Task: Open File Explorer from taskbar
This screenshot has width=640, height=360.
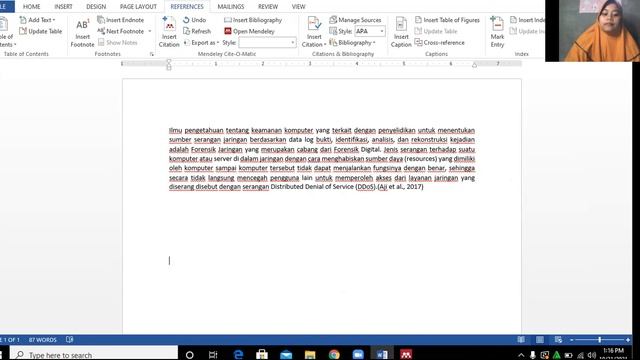Action: tap(310, 354)
